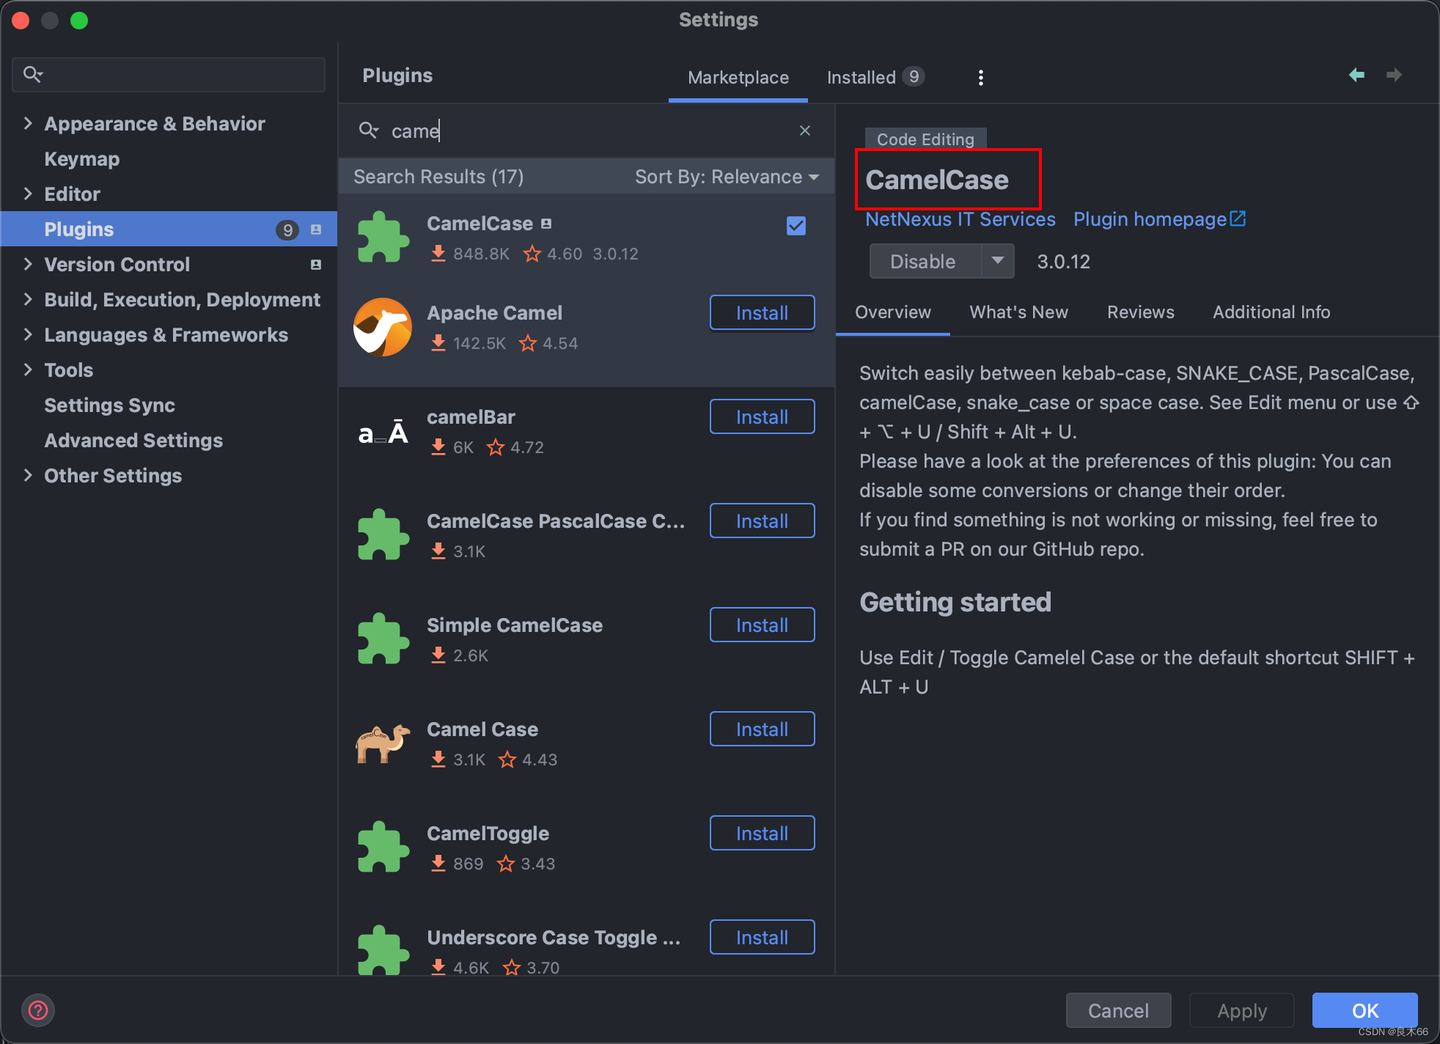Click the Code Editing category tag
1440x1044 pixels.
pyautogui.click(x=925, y=139)
